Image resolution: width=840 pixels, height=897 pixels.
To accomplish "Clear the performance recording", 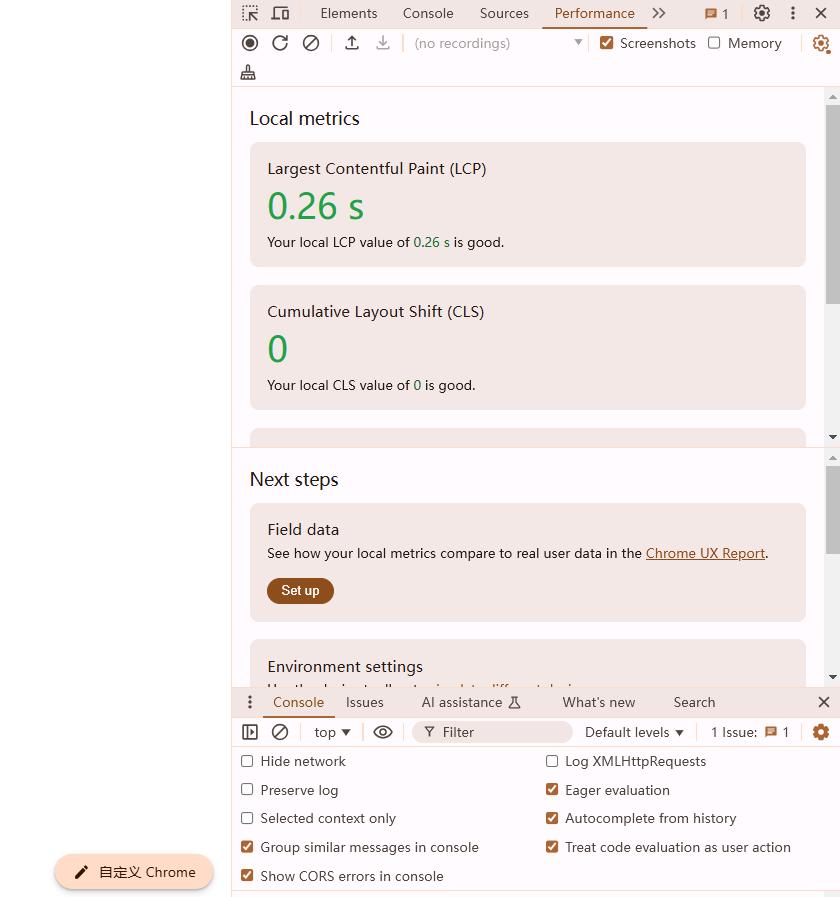I will point(311,43).
